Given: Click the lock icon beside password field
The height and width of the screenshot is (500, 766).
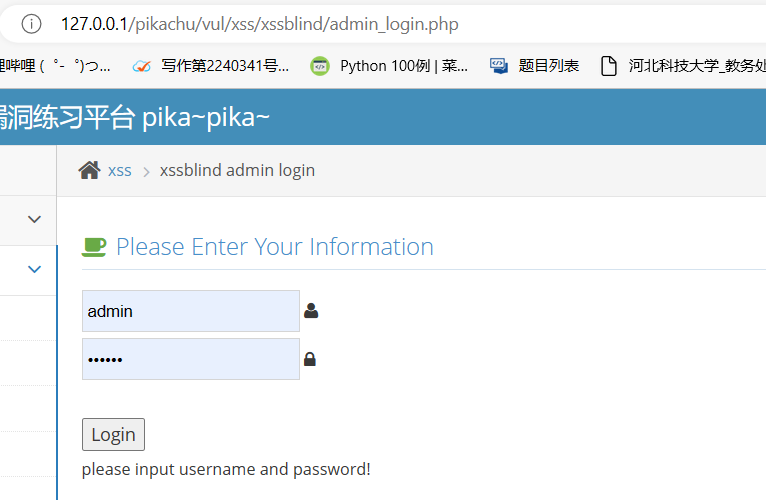Looking at the screenshot, I should (310, 359).
